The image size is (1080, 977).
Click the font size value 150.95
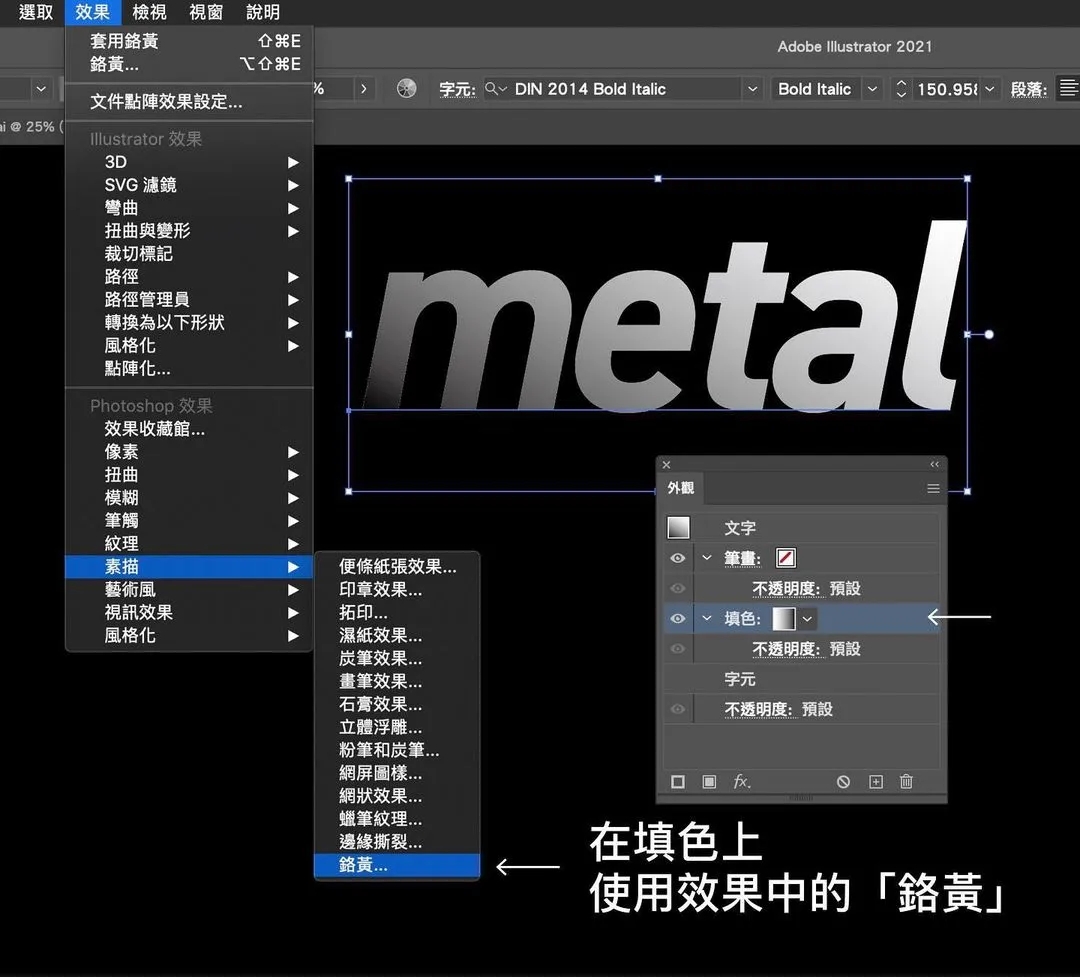click(946, 88)
